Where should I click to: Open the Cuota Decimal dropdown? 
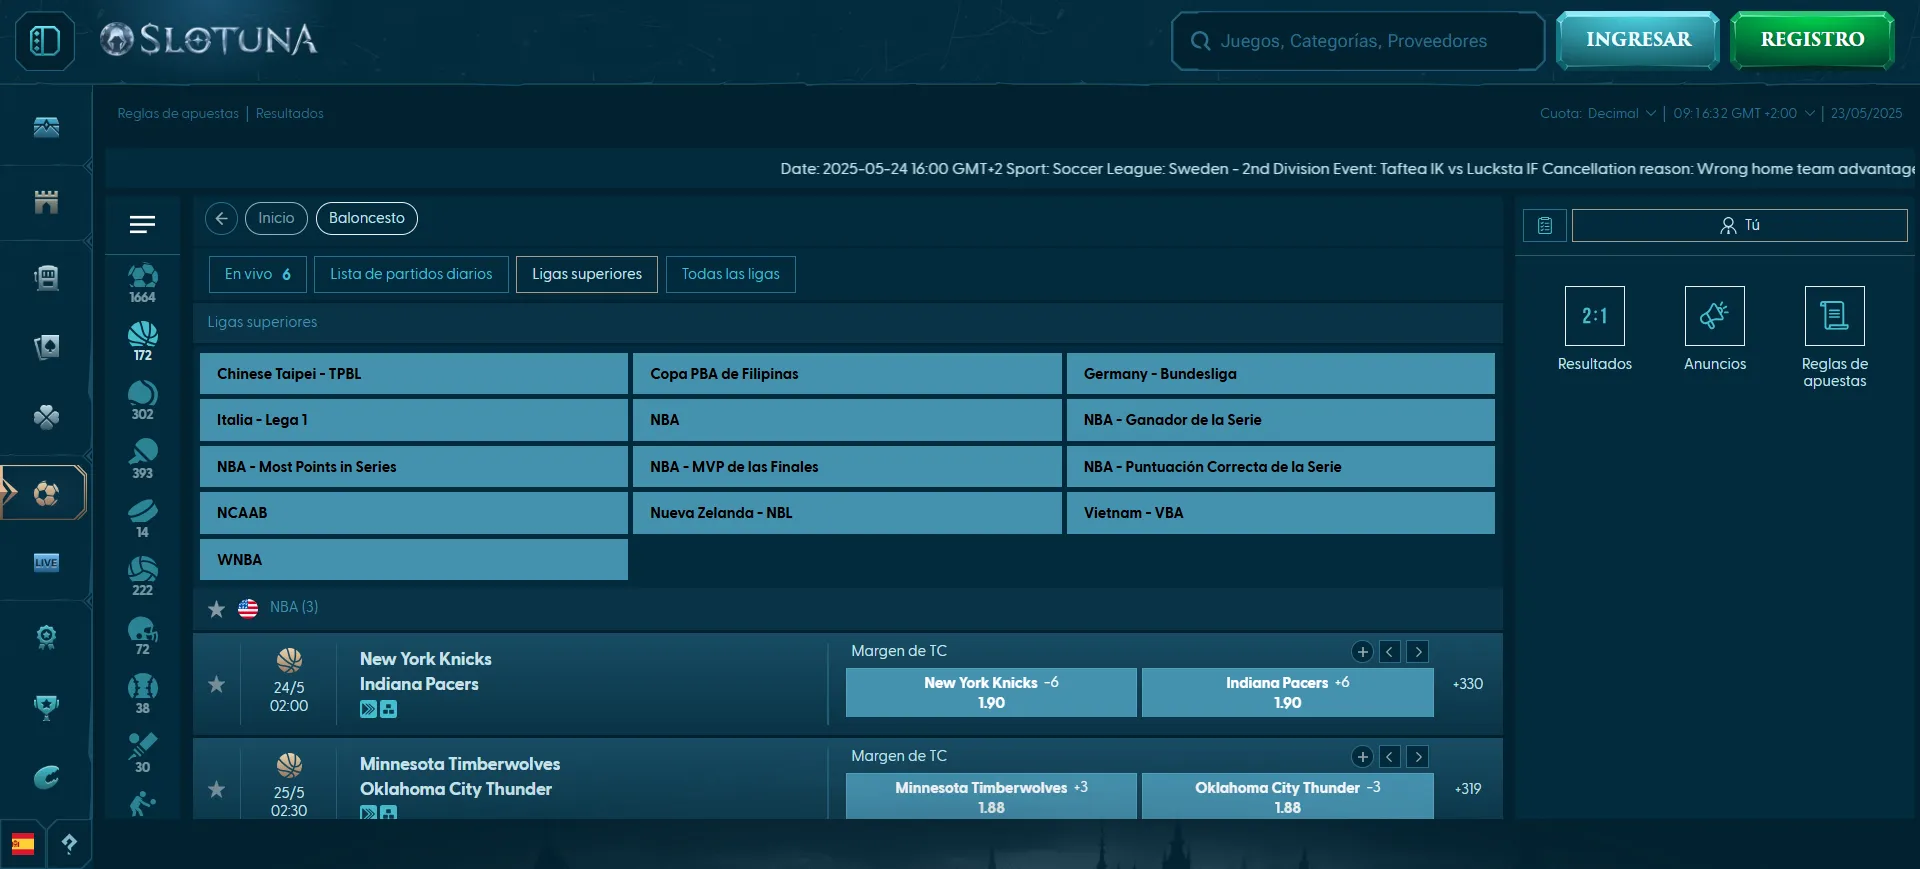[x=1598, y=113]
